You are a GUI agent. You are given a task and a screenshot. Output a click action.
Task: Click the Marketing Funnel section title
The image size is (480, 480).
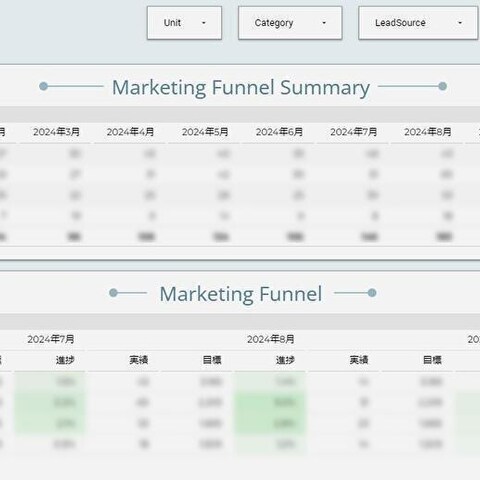[x=241, y=294]
